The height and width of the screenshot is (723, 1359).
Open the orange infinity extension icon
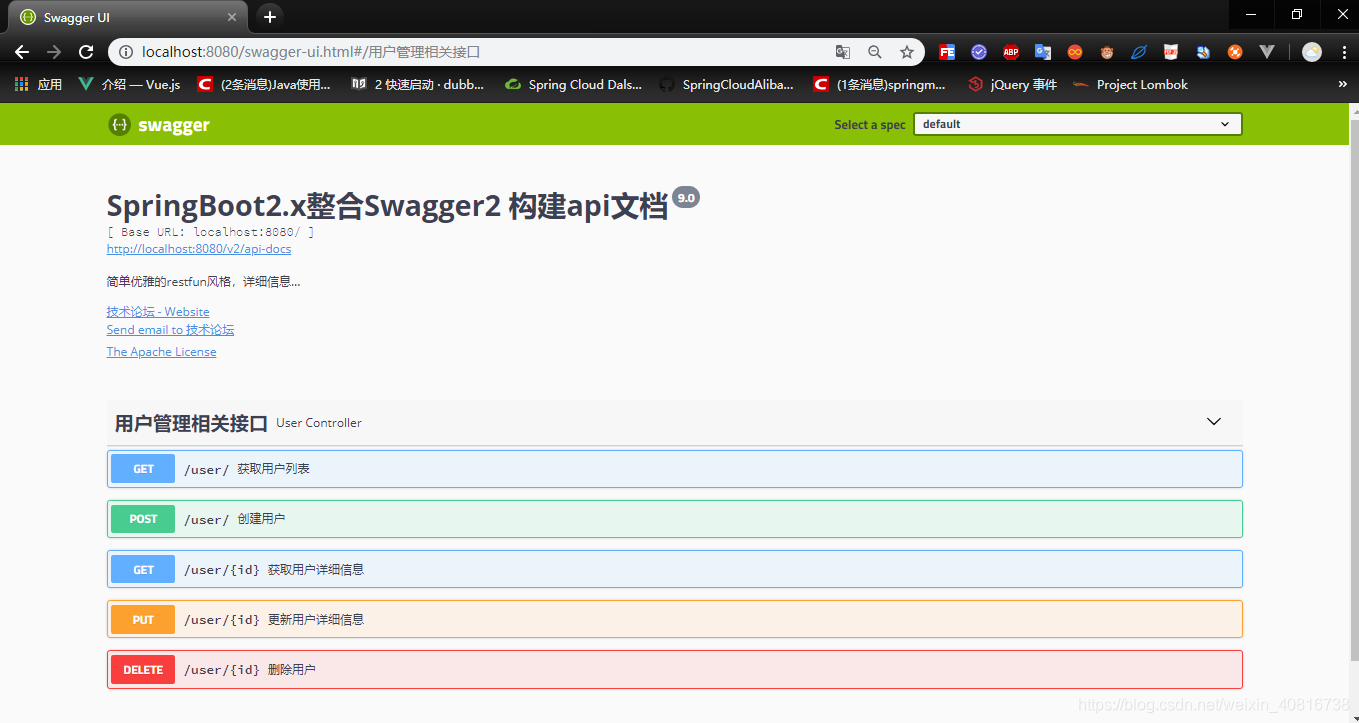click(x=1075, y=52)
